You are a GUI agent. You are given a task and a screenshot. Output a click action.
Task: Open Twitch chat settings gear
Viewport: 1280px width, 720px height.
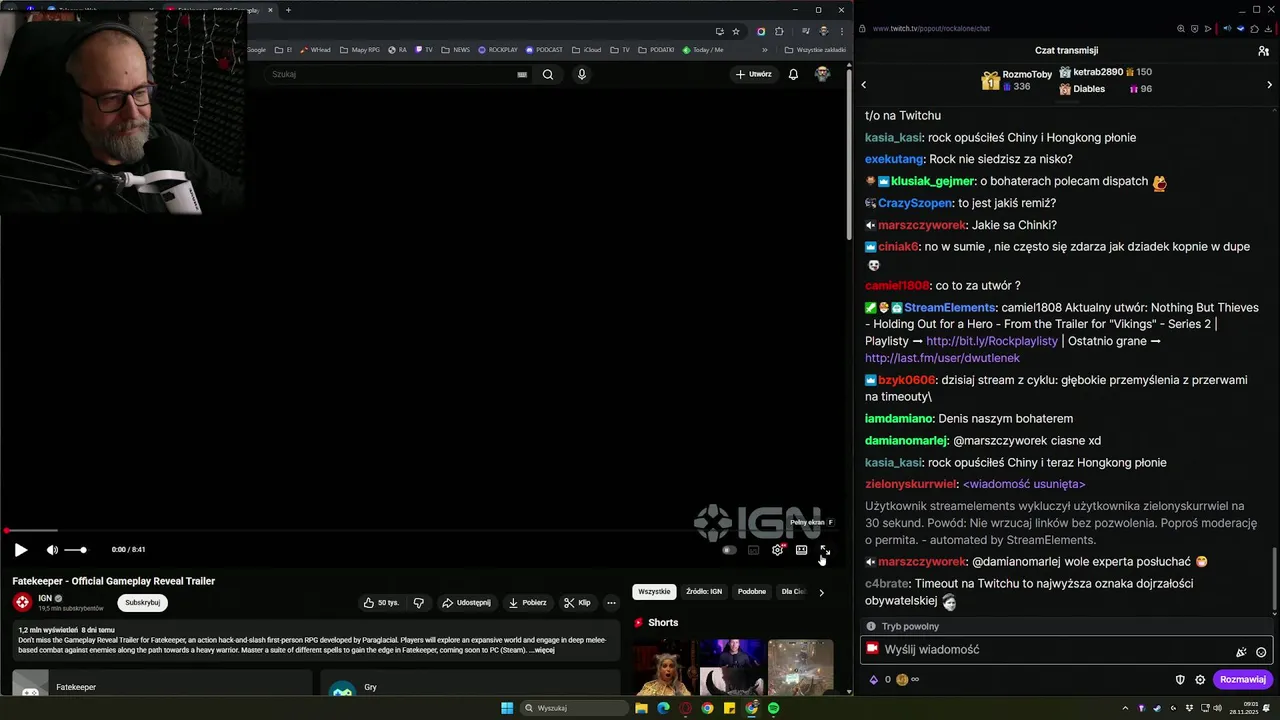1200,679
